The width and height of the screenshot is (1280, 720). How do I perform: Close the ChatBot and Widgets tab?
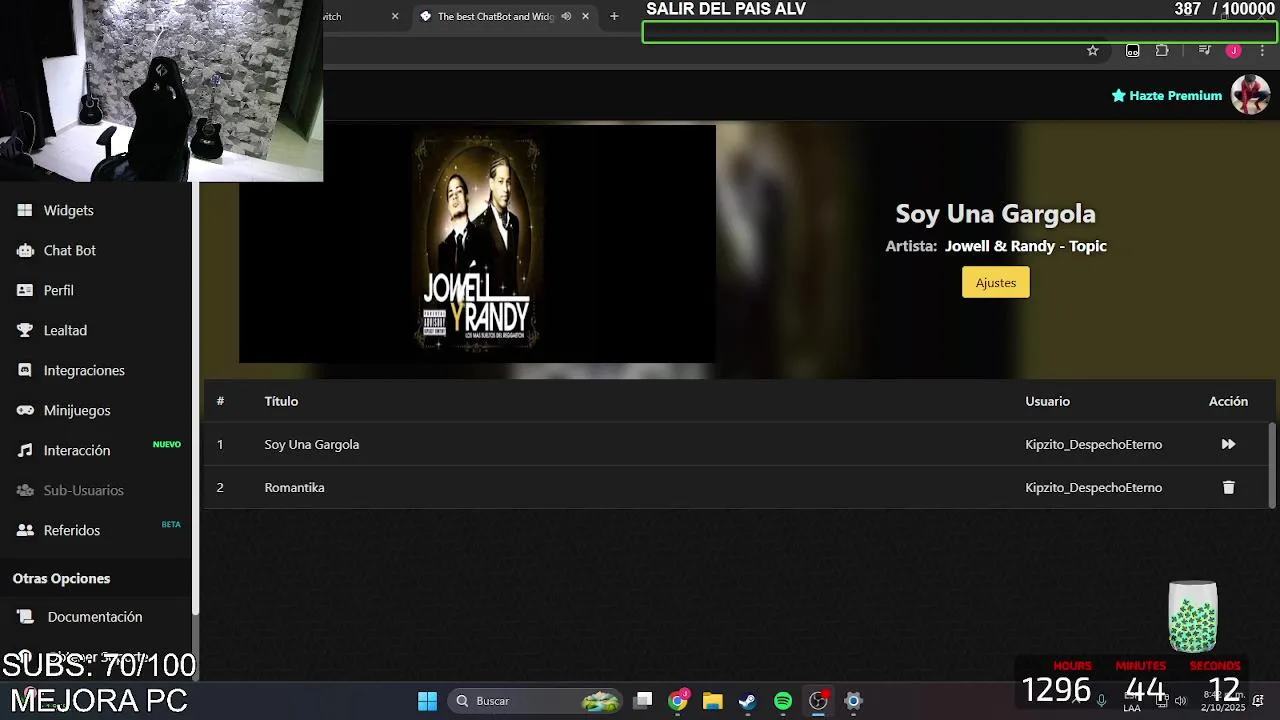coord(584,16)
